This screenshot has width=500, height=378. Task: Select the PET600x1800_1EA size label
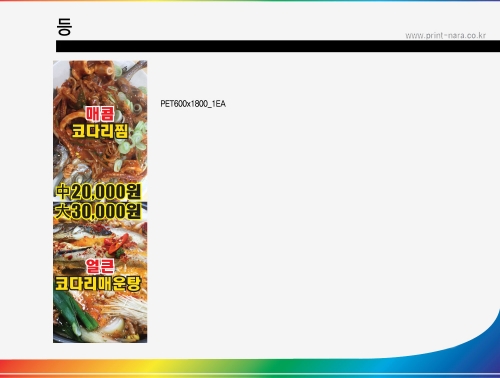point(193,104)
